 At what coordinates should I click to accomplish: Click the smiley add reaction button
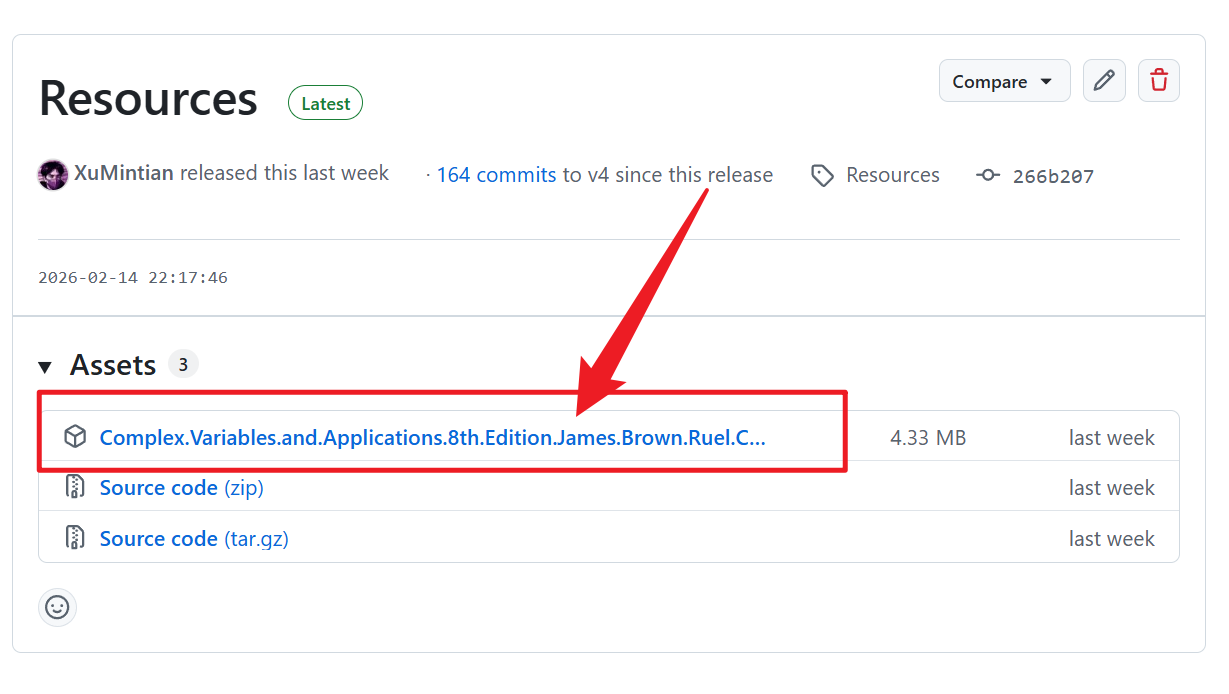pyautogui.click(x=57, y=607)
